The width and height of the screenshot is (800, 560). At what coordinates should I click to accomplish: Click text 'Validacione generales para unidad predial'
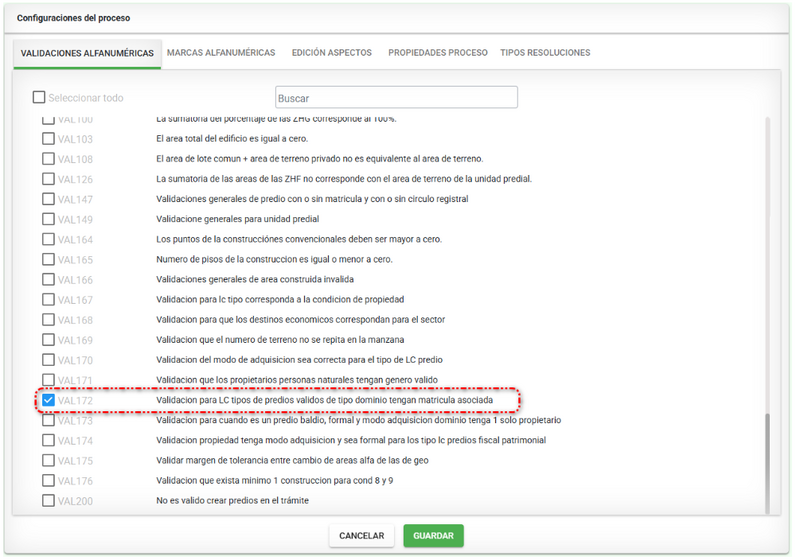(x=238, y=219)
